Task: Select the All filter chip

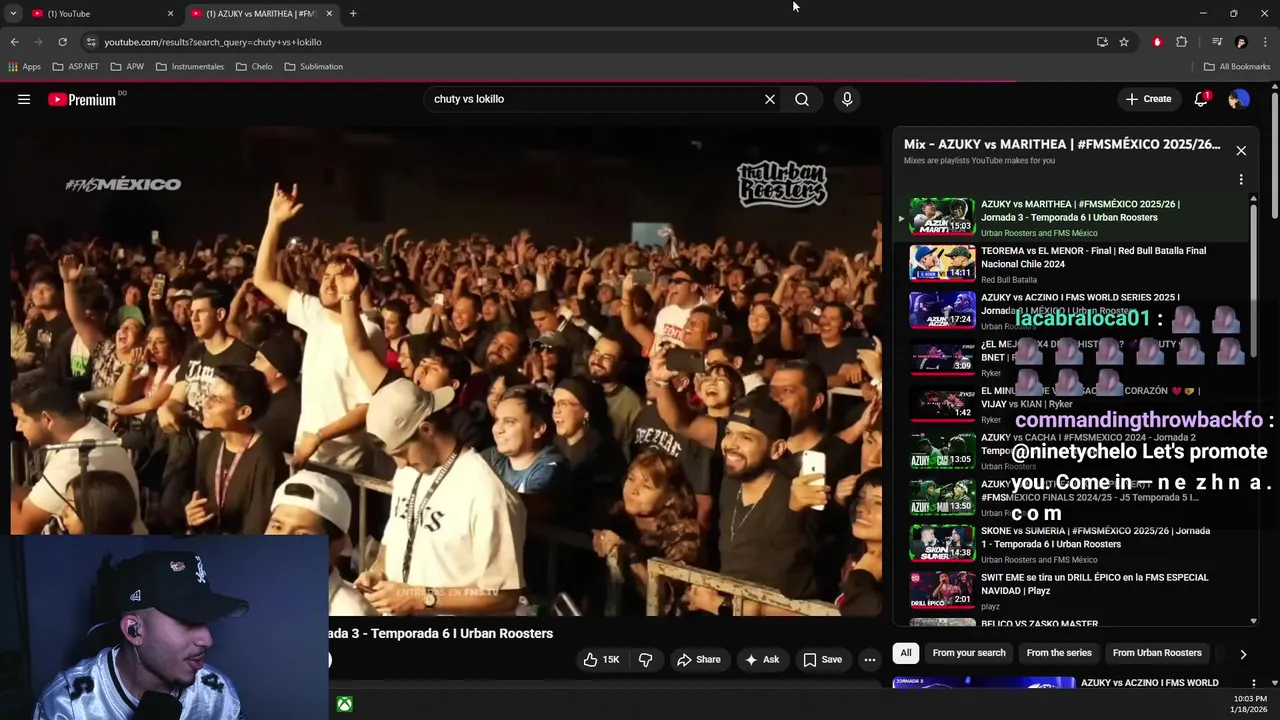Action: [x=906, y=653]
